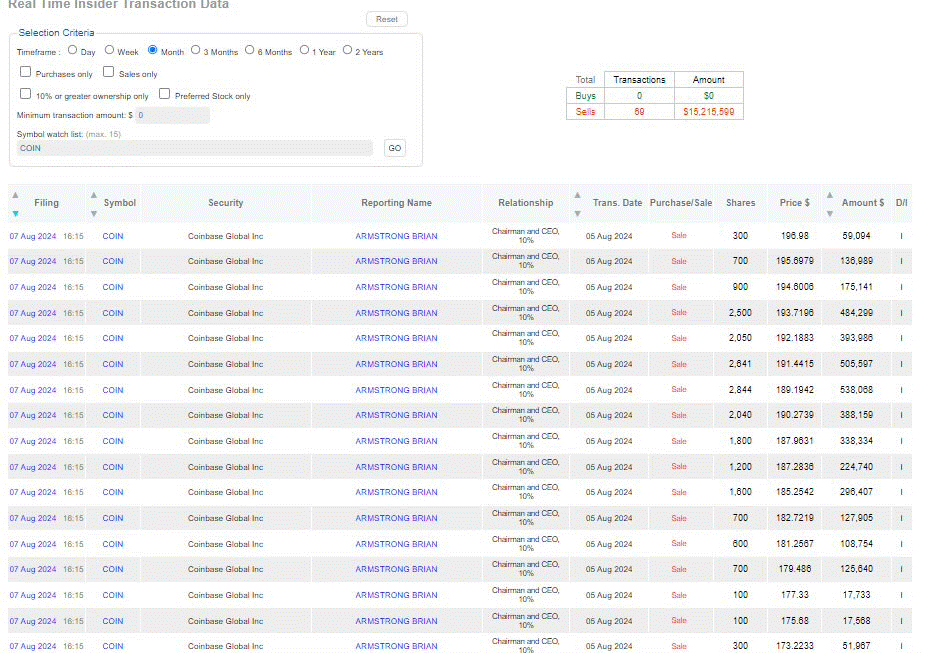Screen dimensions: 933x653
Task: Click the GO button
Action: pyautogui.click(x=394, y=148)
